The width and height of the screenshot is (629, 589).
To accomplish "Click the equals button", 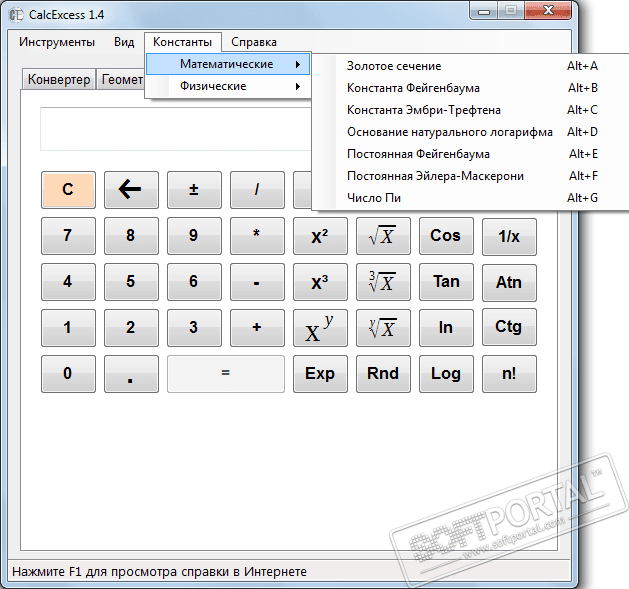I will (x=226, y=374).
